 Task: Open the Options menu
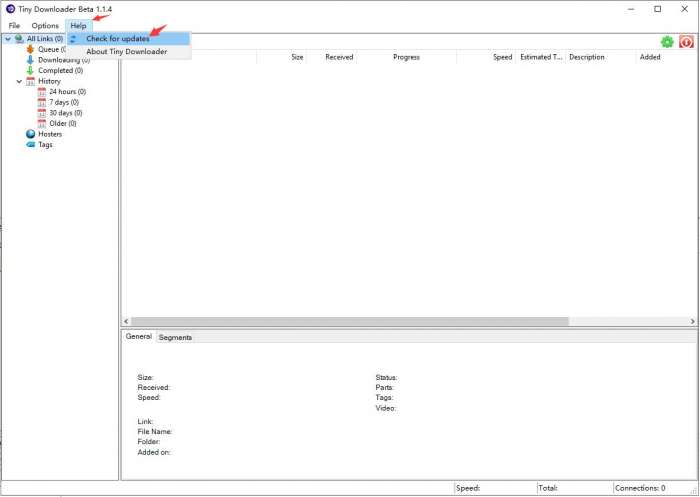coord(45,25)
